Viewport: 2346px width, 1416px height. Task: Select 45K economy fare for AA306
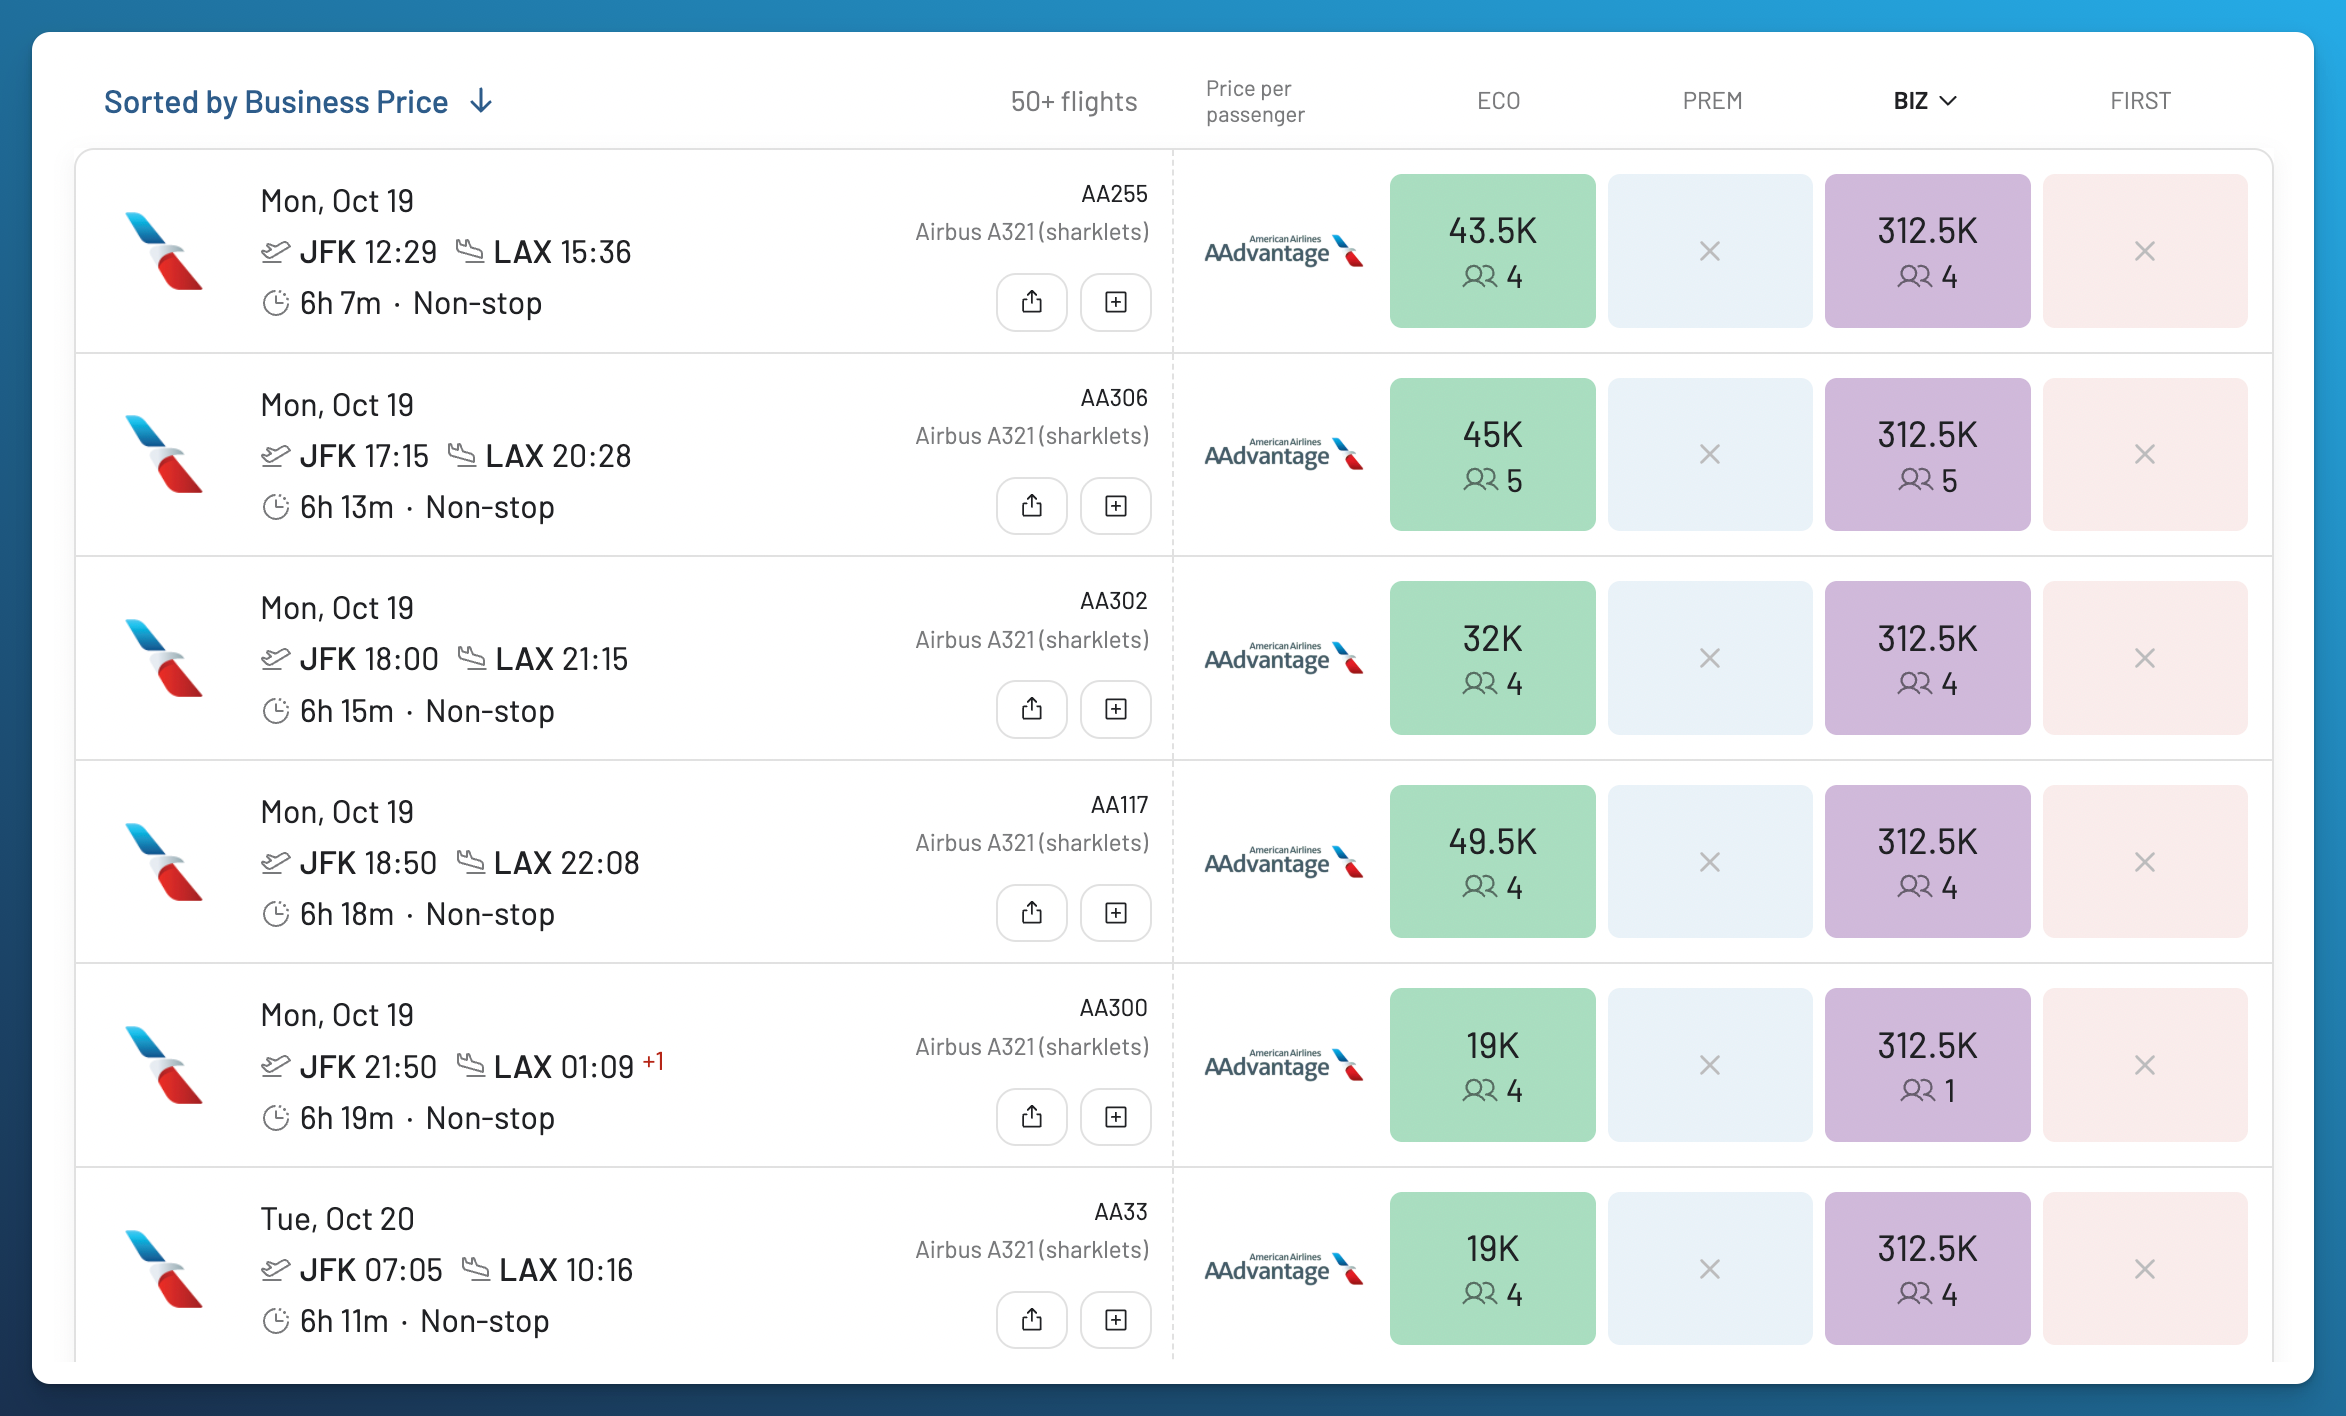coord(1492,454)
